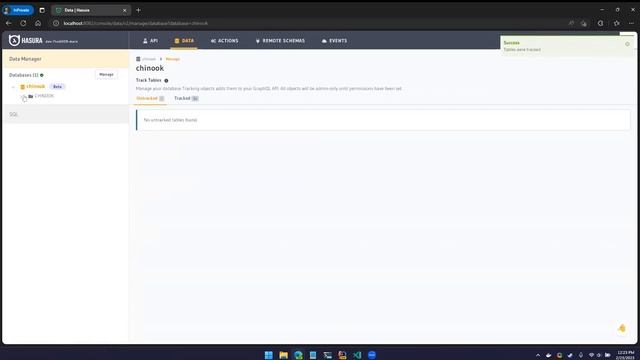Open the blue round app in taskbar
This screenshot has height=360, width=640.
tap(372, 355)
